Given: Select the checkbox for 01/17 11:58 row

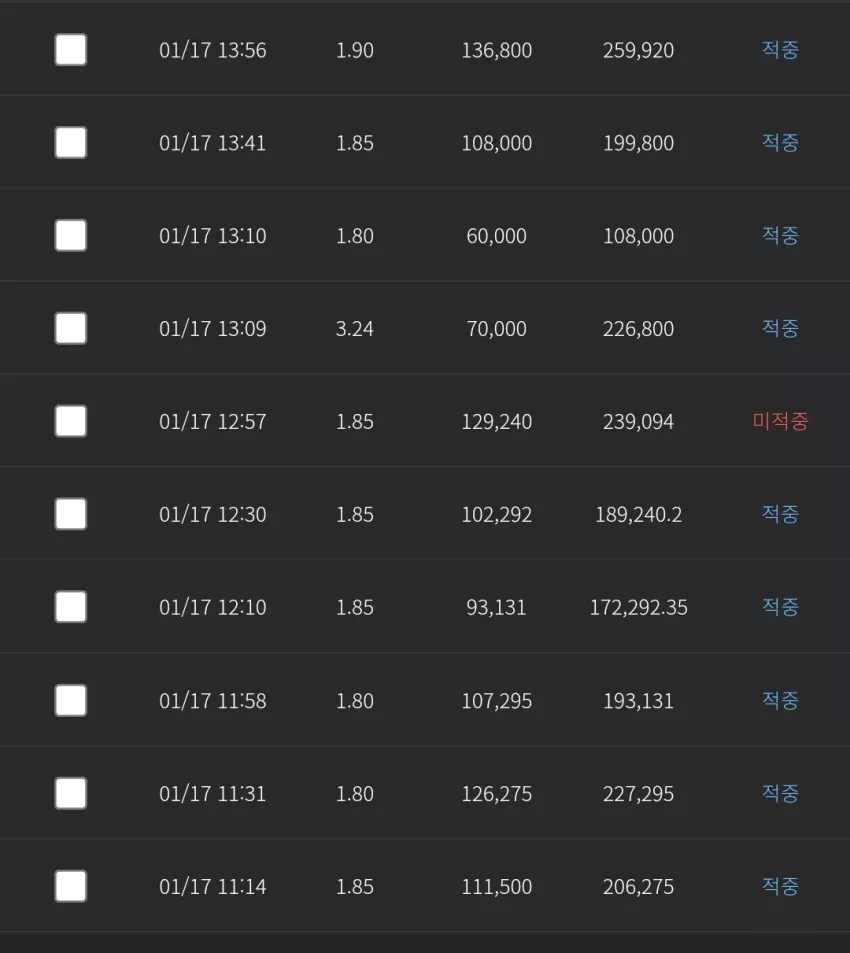Looking at the screenshot, I should tap(70, 700).
